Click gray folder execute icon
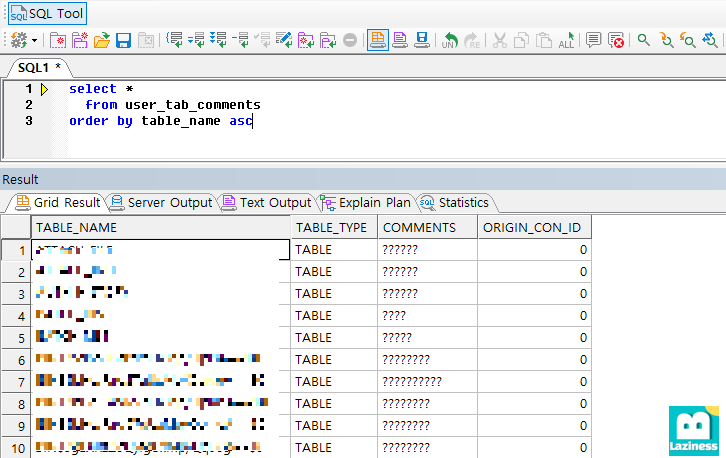 [x=328, y=40]
